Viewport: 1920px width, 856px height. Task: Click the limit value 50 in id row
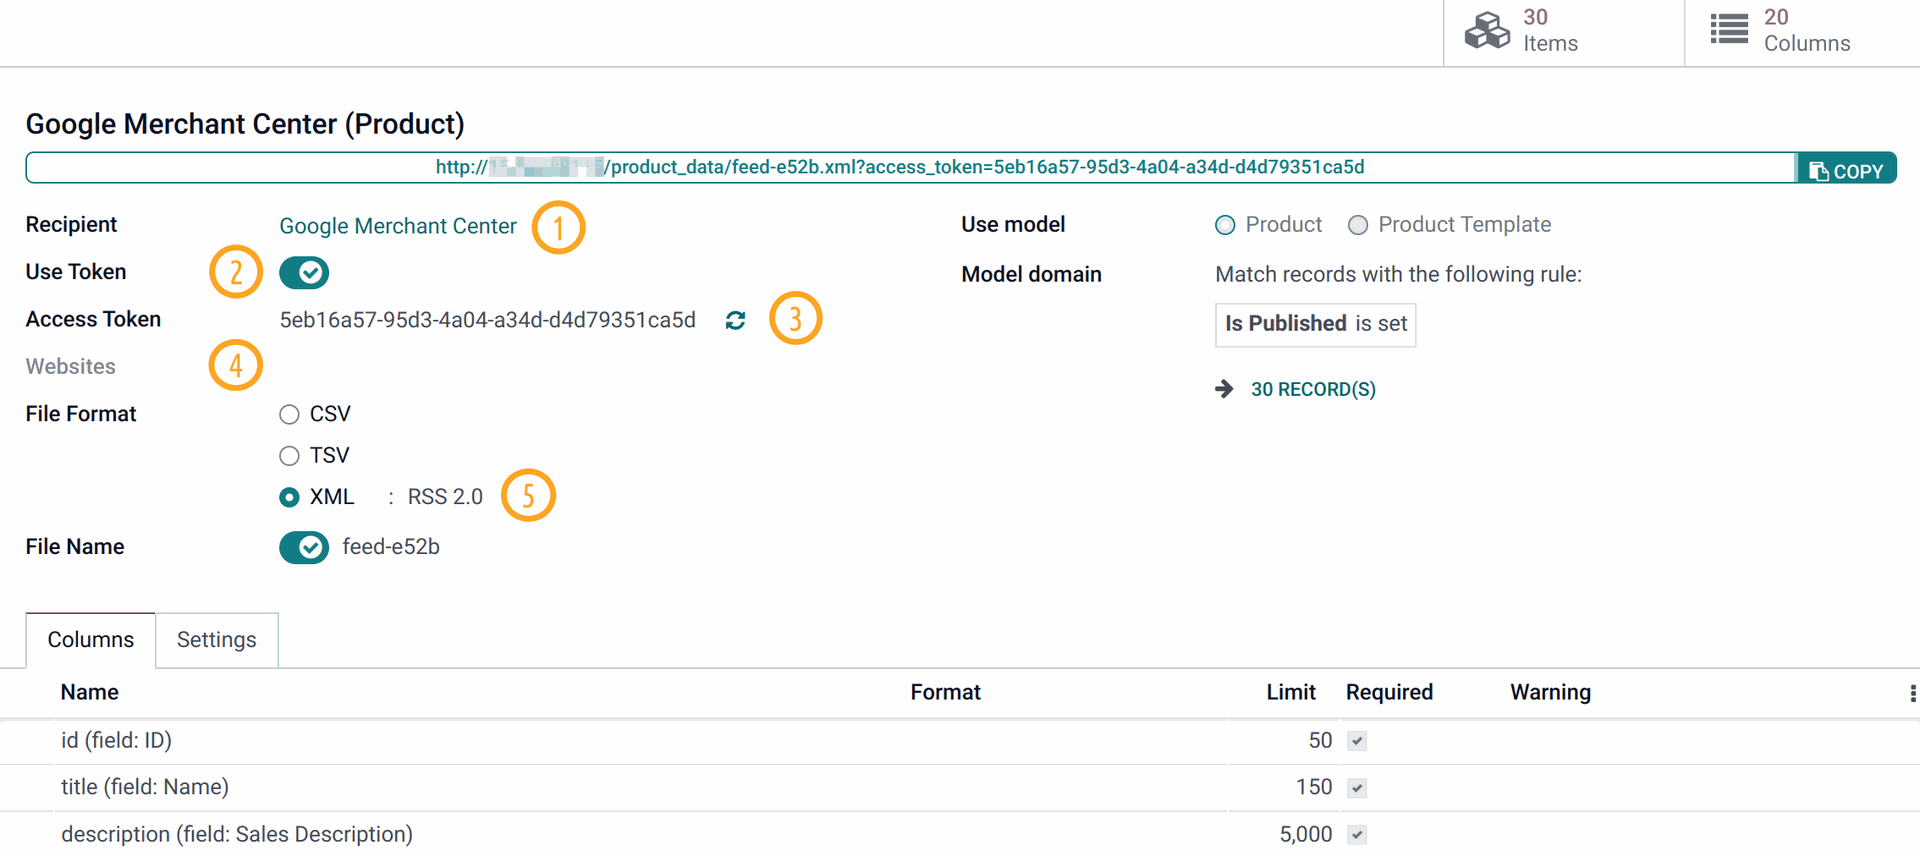tap(1320, 741)
